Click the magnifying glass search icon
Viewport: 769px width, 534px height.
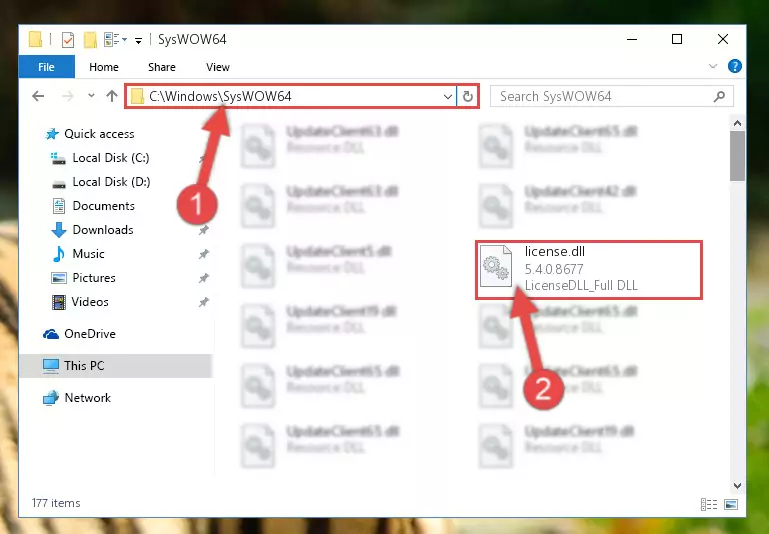(x=719, y=96)
